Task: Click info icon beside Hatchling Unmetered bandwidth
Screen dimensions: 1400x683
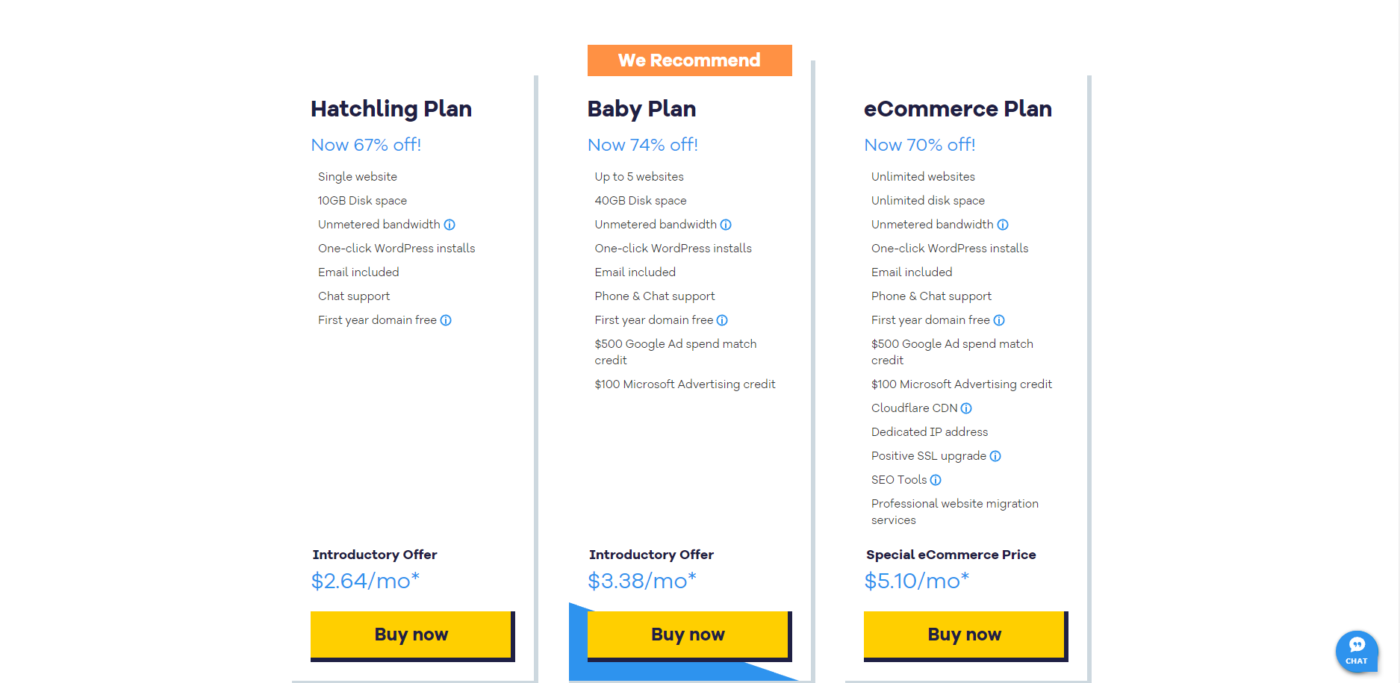Action: tap(449, 225)
